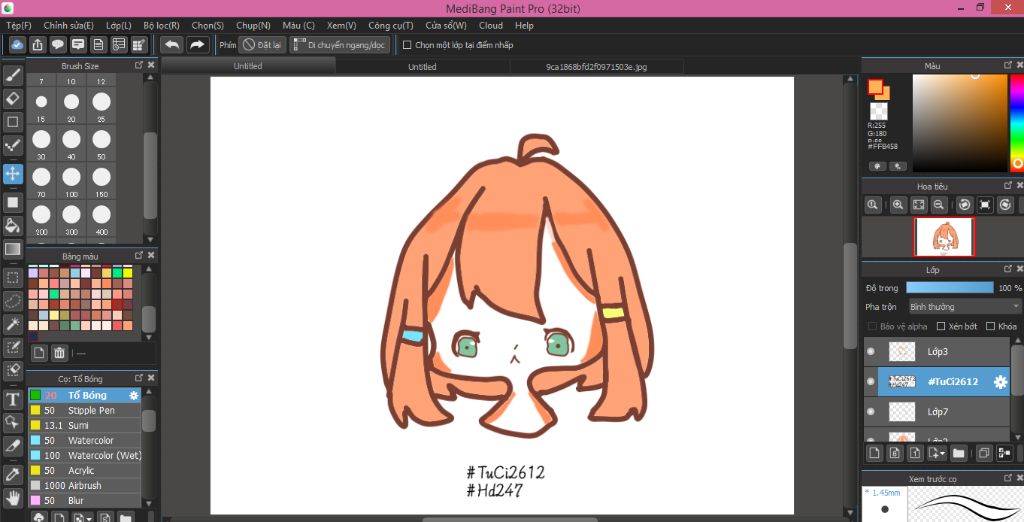This screenshot has height=522, width=1024.
Task: Activate the Hand pan tool
Action: point(12,498)
